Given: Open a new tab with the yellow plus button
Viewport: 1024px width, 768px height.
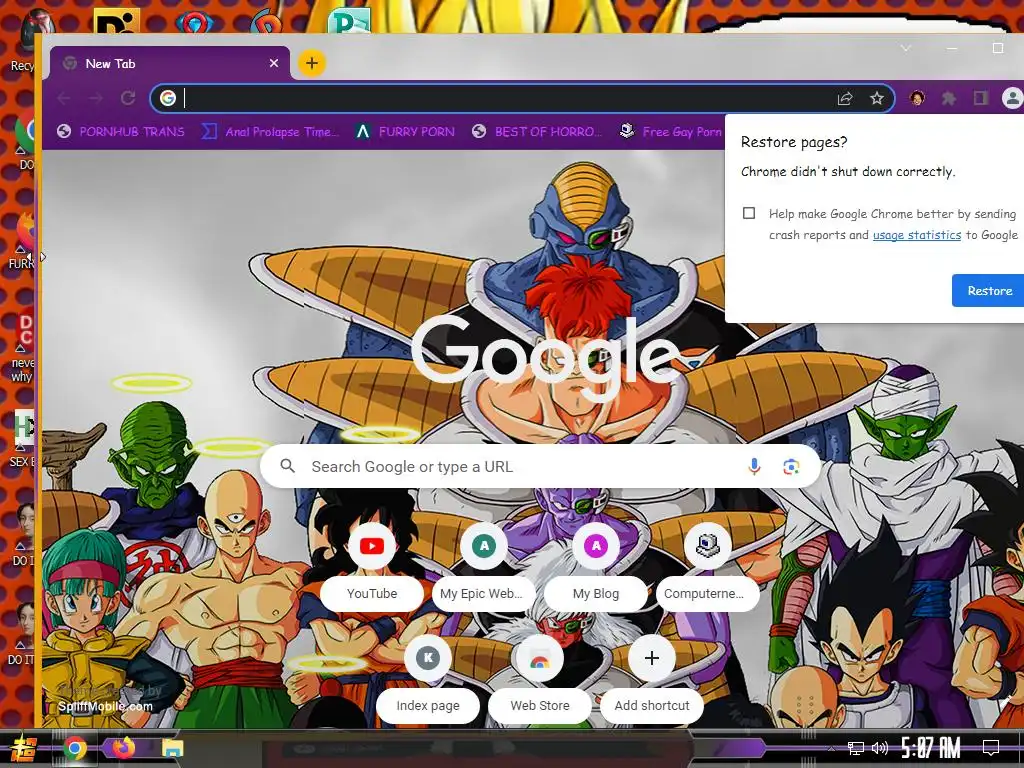Looking at the screenshot, I should click(312, 63).
